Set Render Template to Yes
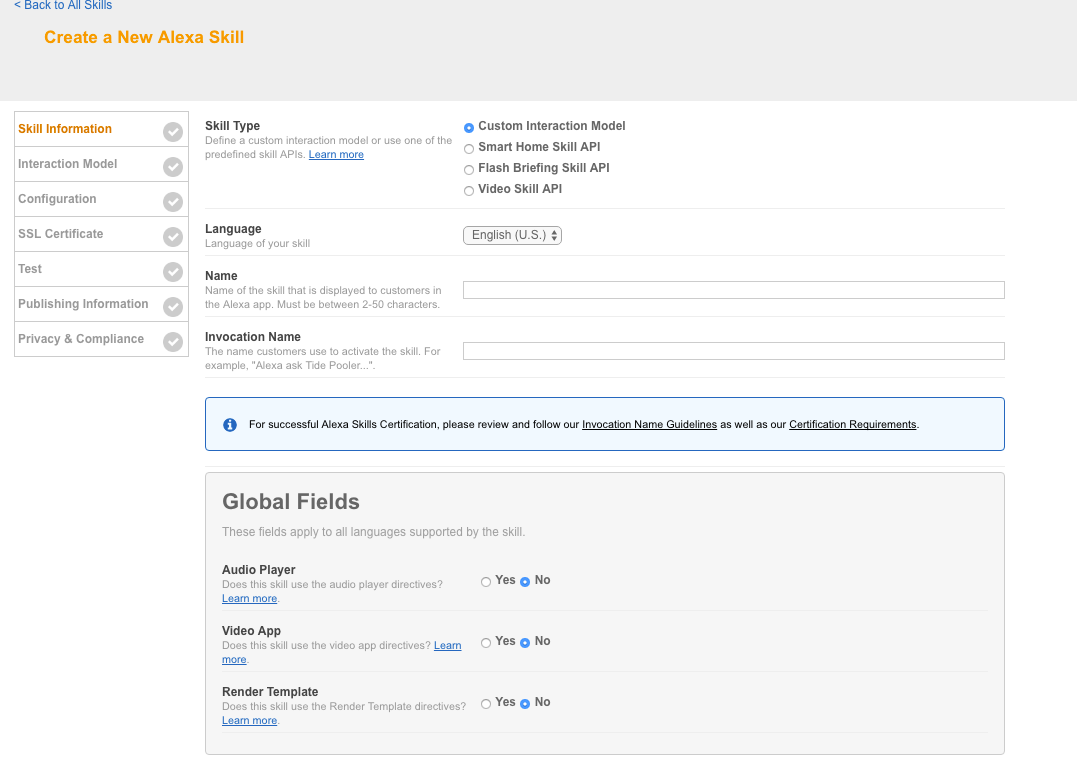 [x=486, y=704]
